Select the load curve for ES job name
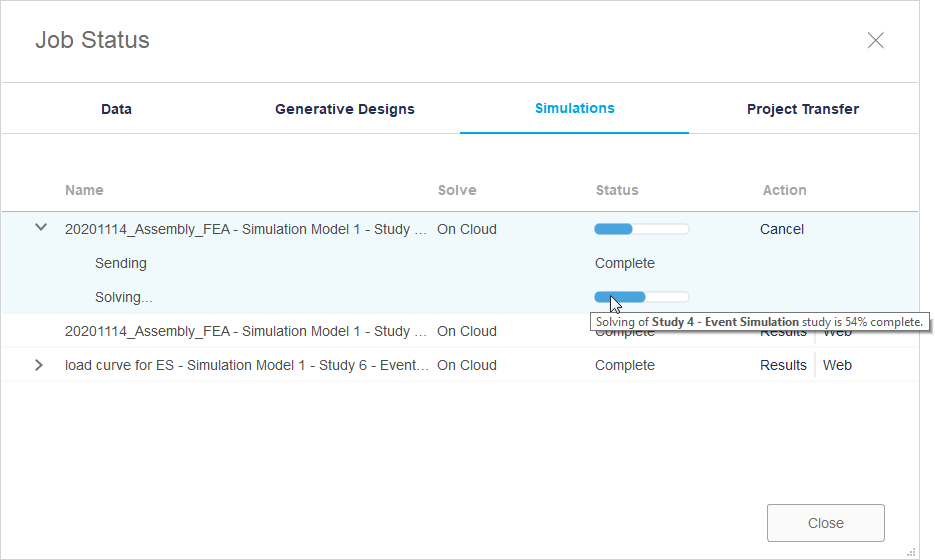 (x=247, y=365)
